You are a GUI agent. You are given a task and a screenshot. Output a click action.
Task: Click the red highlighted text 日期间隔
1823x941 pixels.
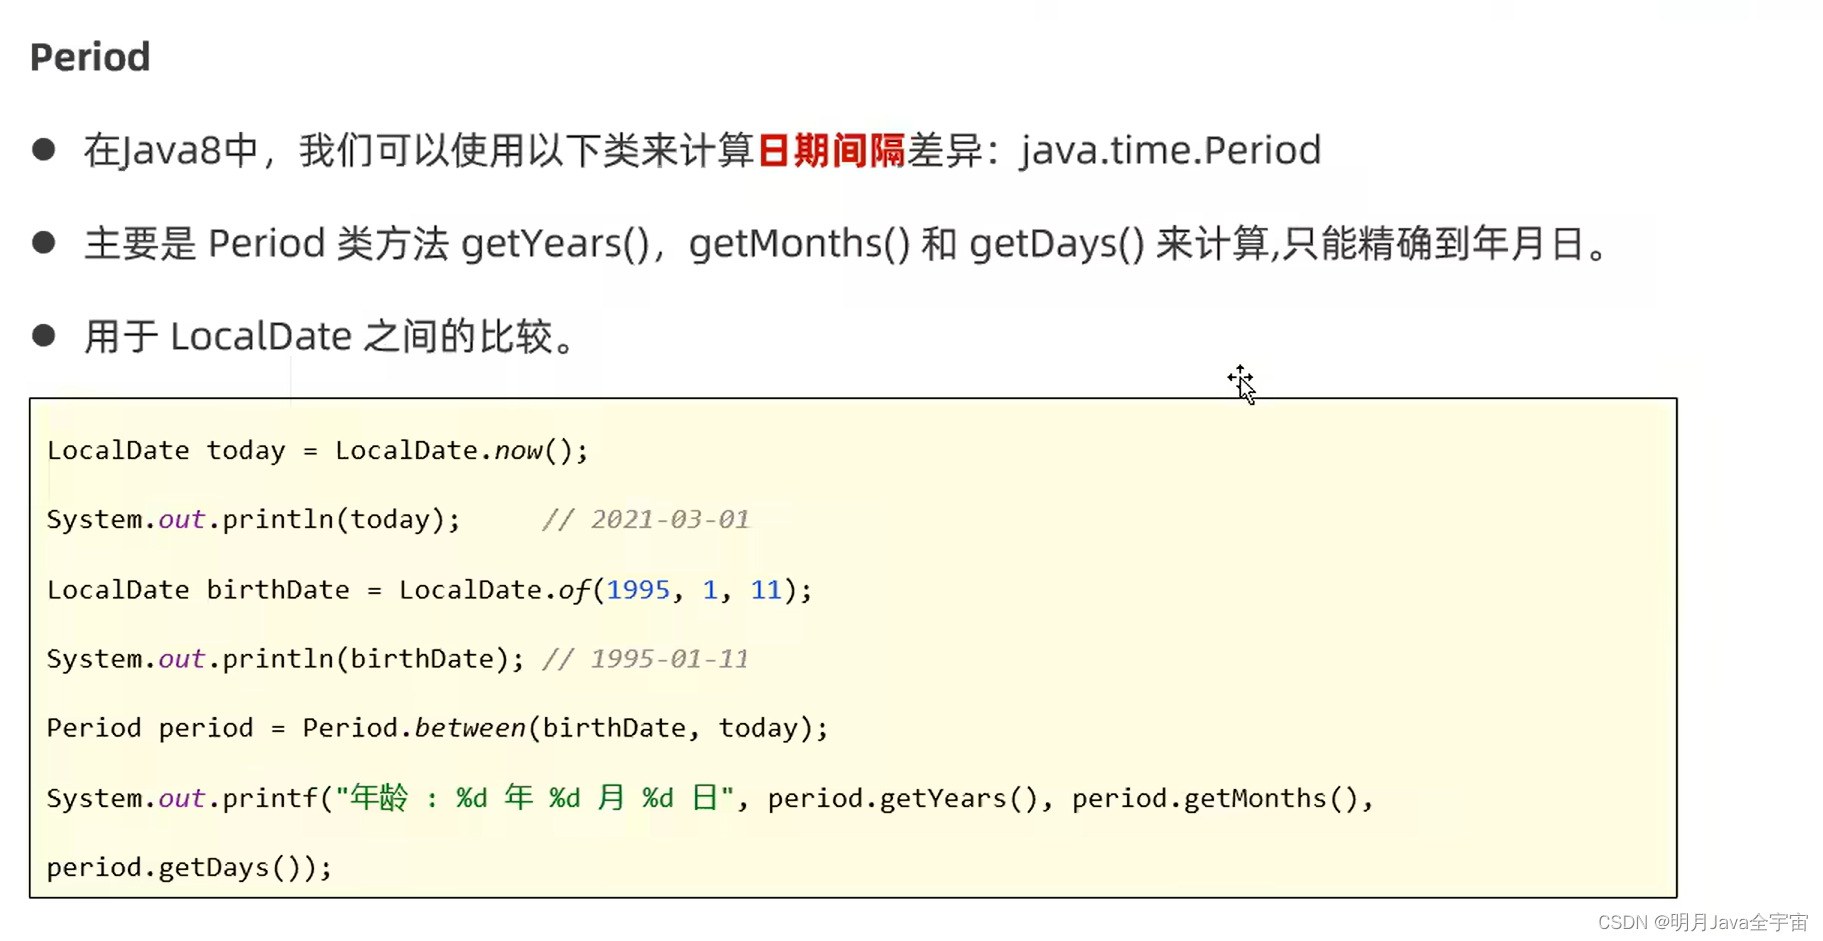click(x=831, y=151)
